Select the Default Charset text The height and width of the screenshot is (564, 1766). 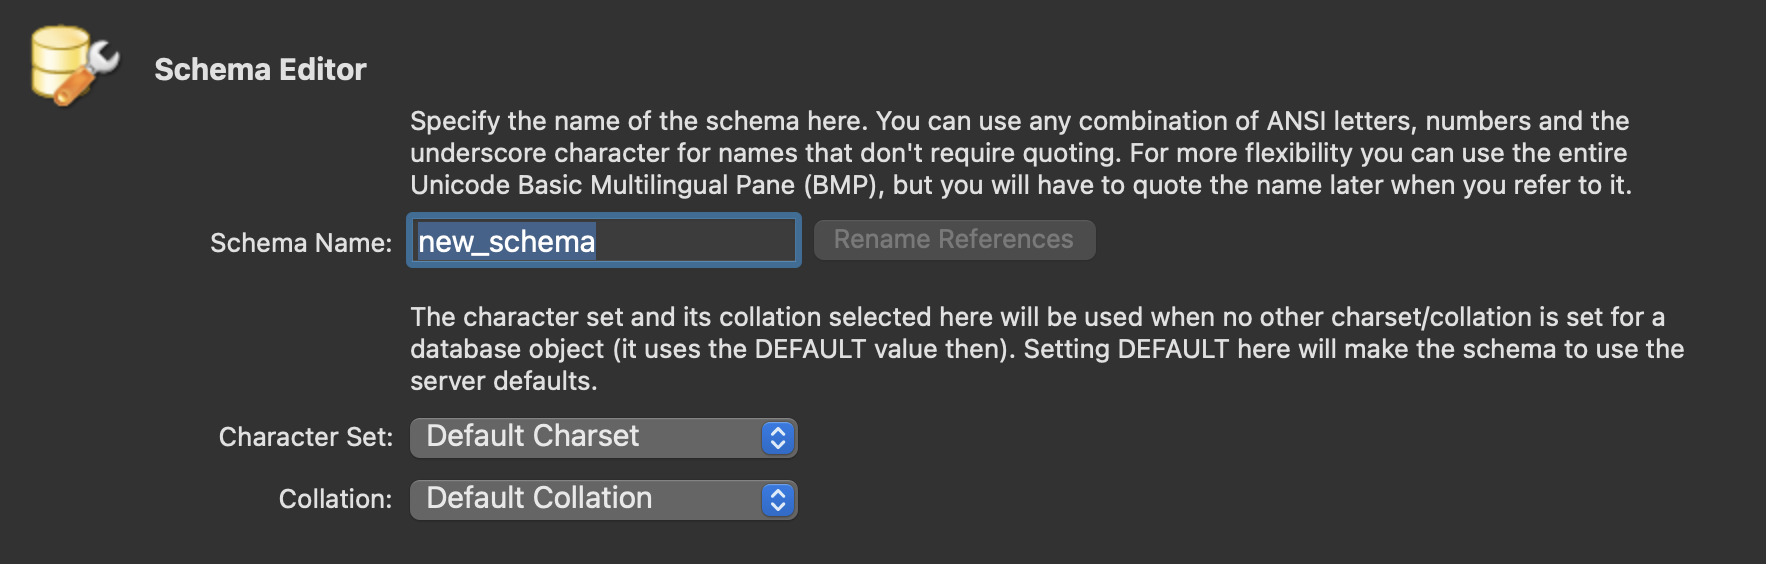(532, 436)
